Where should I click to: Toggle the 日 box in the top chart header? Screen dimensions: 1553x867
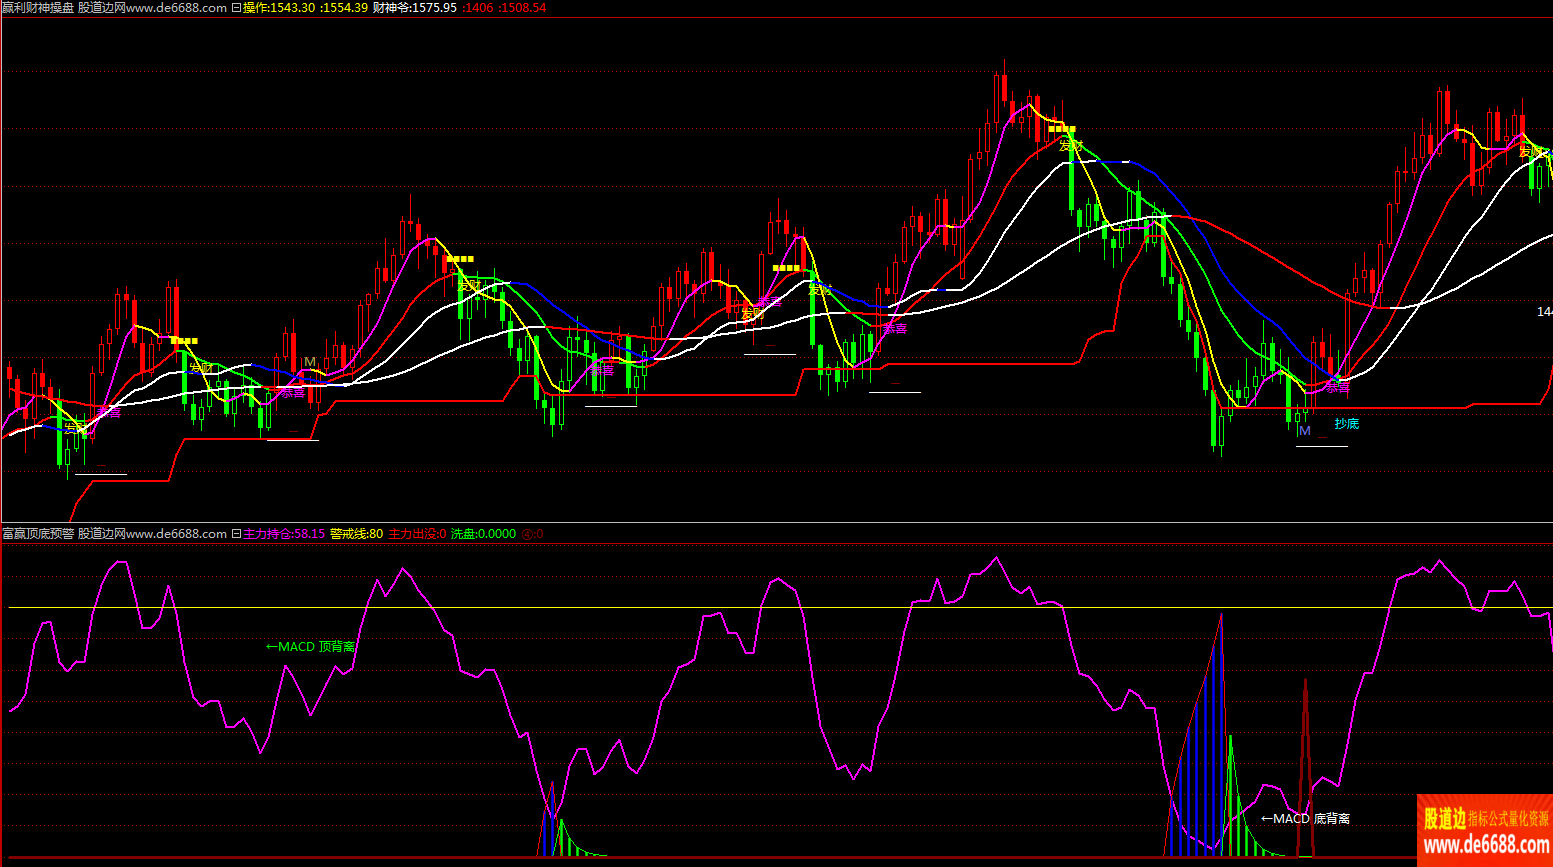[236, 7]
